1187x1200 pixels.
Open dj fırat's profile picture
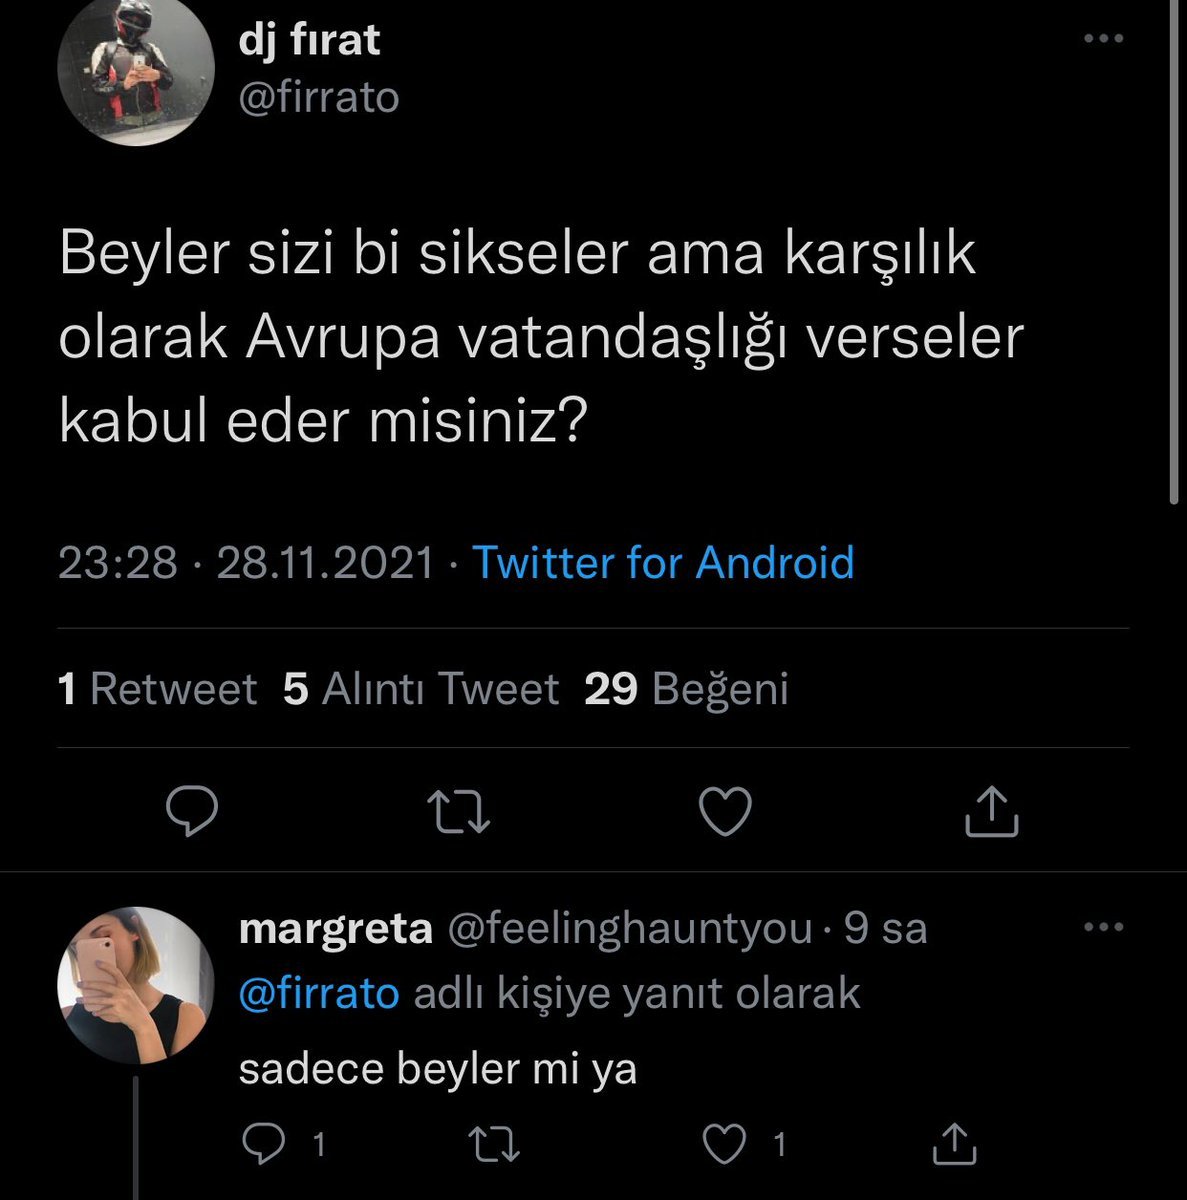pyautogui.click(x=135, y=67)
